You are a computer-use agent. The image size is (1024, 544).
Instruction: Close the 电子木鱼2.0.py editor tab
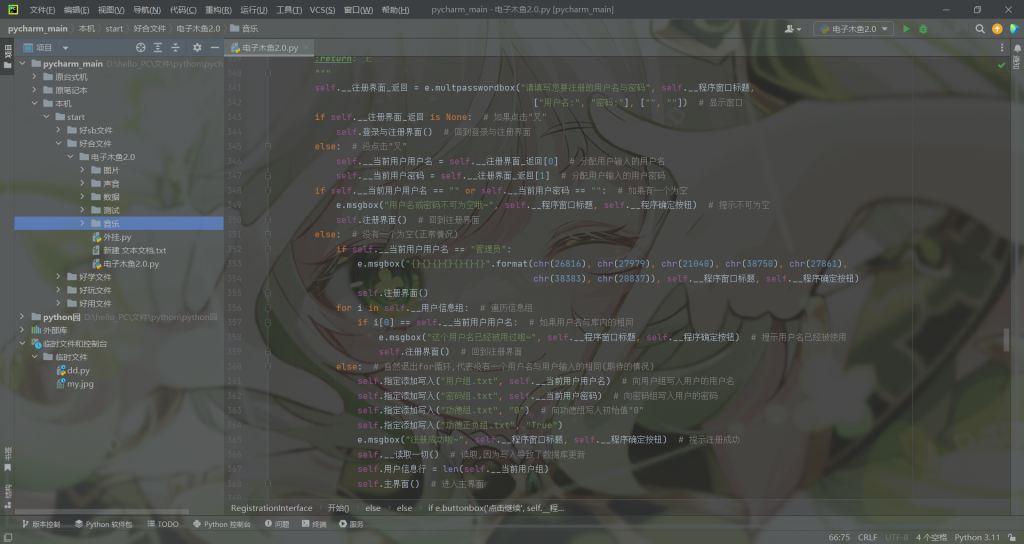306,48
